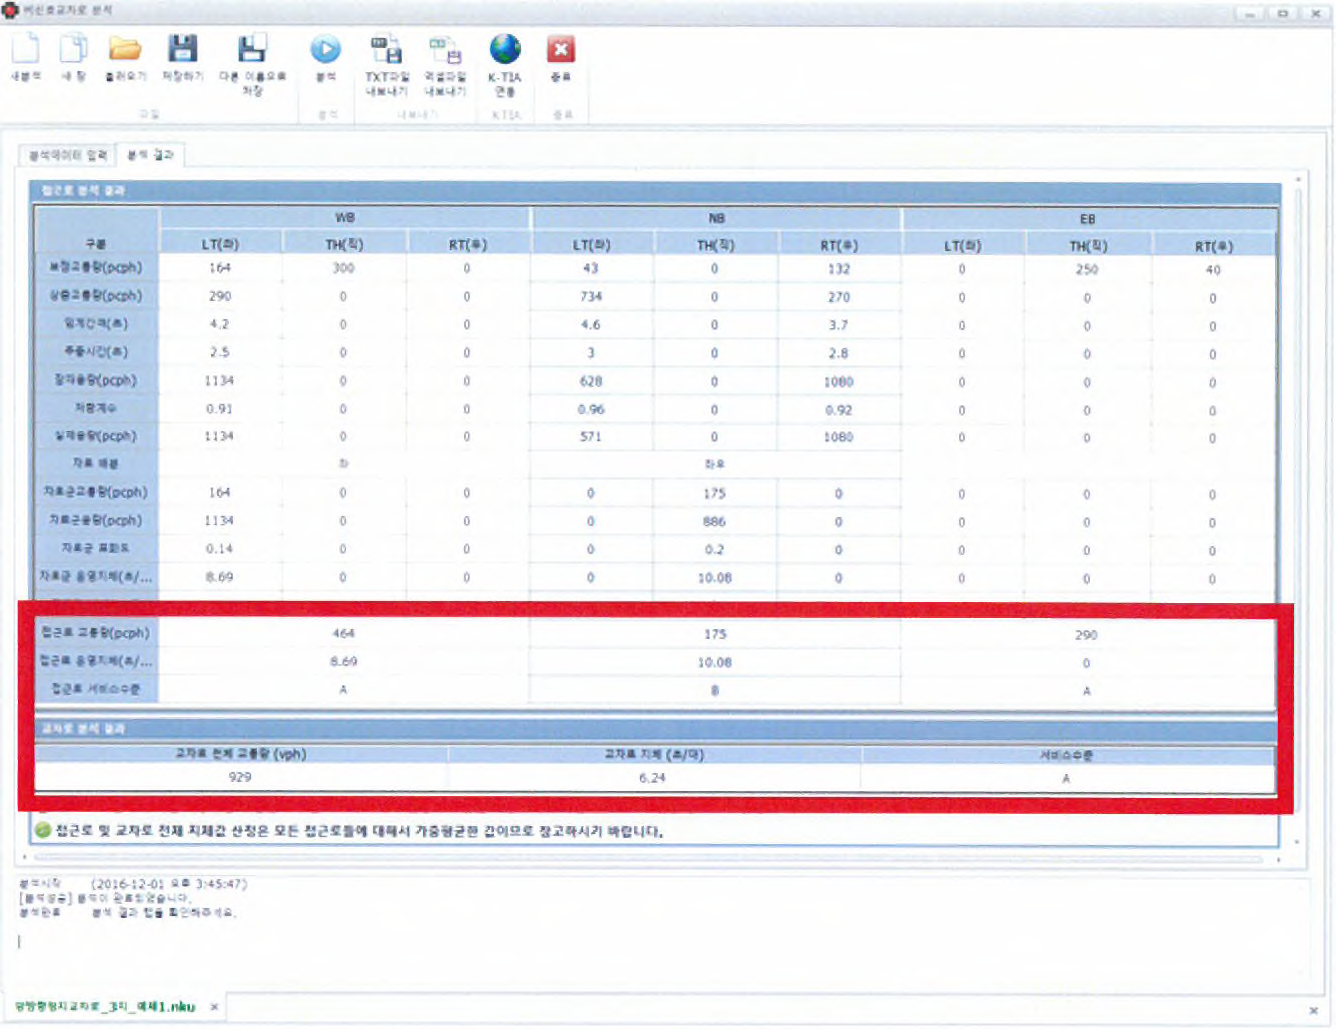
Task: Select the cell showing 2.8
Action: click(838, 353)
